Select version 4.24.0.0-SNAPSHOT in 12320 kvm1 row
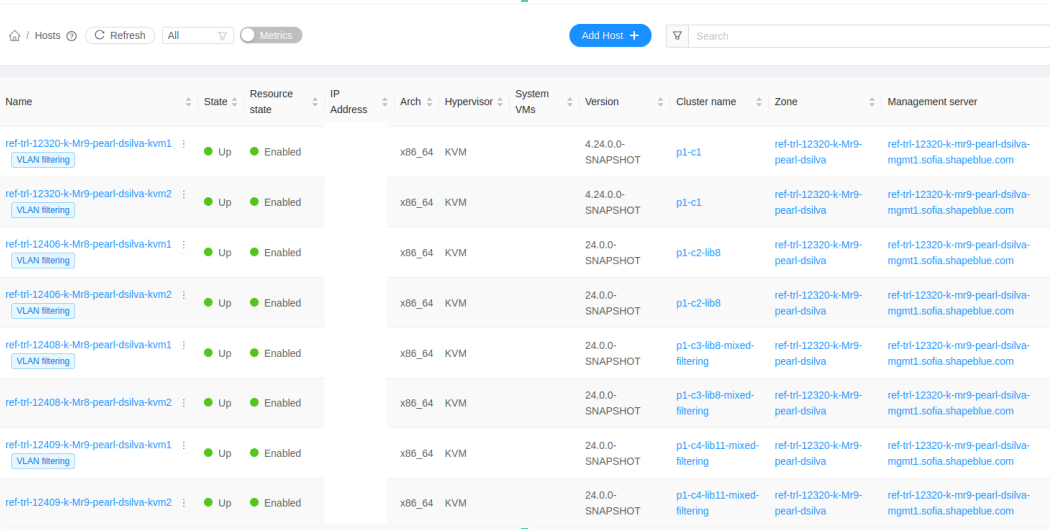The height and width of the screenshot is (529, 1050). (613, 152)
